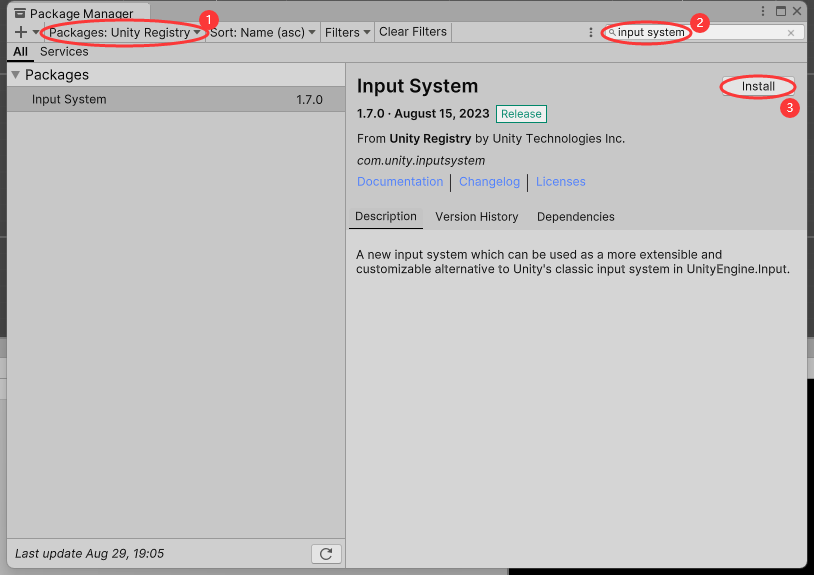Screen dimensions: 814x575
Task: Select the Input System package row
Action: [x=177, y=99]
